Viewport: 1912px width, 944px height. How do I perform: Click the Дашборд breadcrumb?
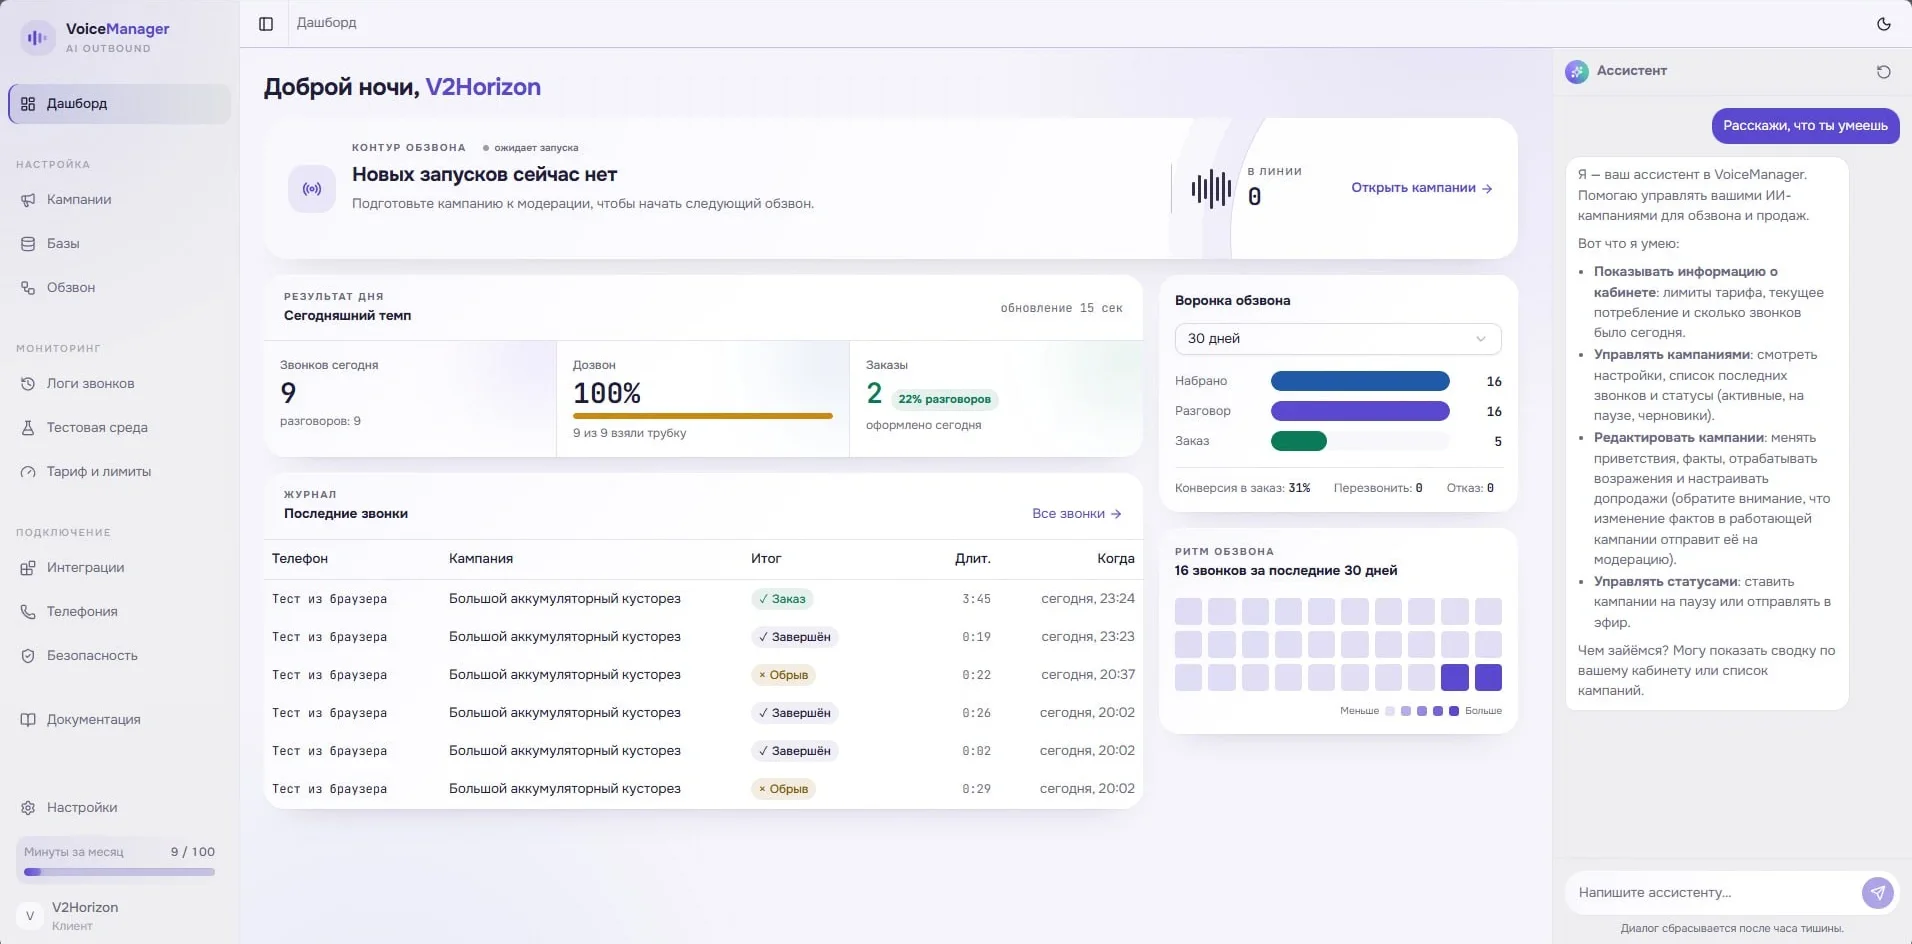[326, 23]
